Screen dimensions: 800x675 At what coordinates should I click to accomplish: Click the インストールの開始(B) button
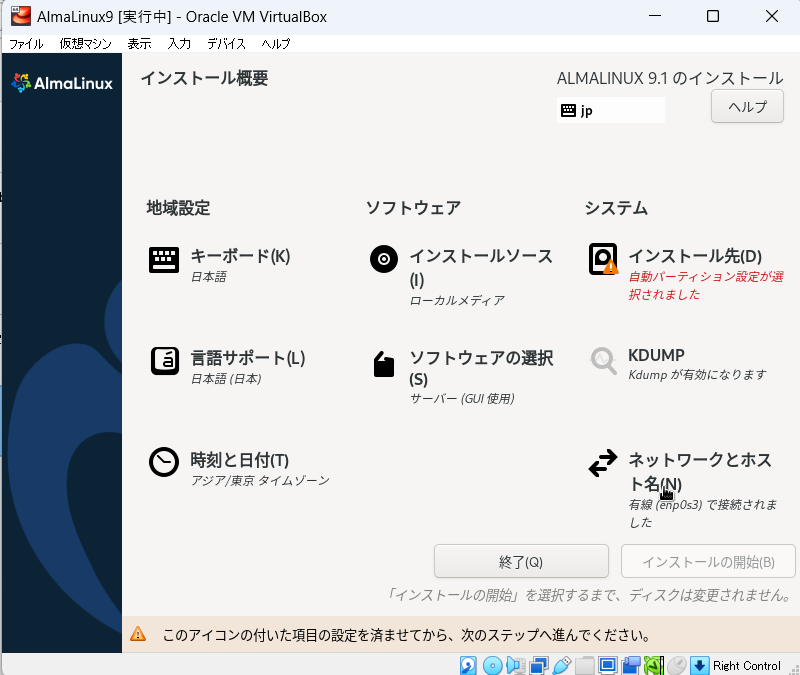coord(708,561)
